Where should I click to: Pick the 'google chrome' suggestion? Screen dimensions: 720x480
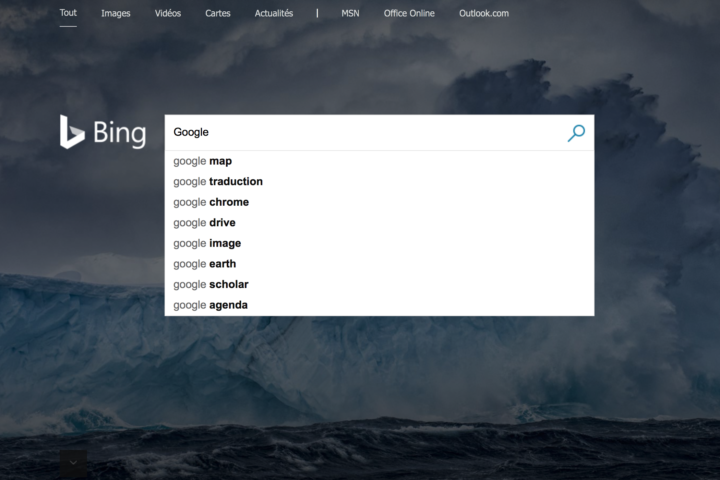[379, 202]
